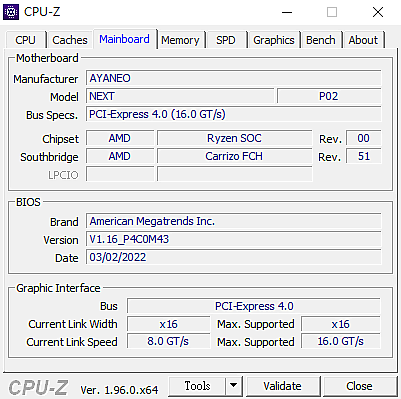Click the AMD chipset vendor field
The image size is (401, 399).
click(x=120, y=138)
